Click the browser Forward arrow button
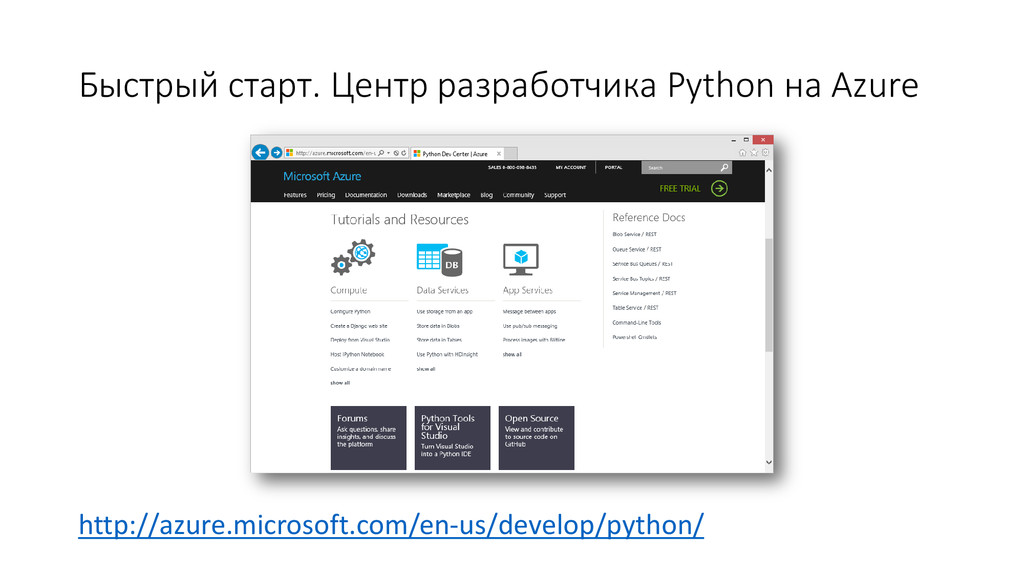The image size is (1024, 576). 276,153
